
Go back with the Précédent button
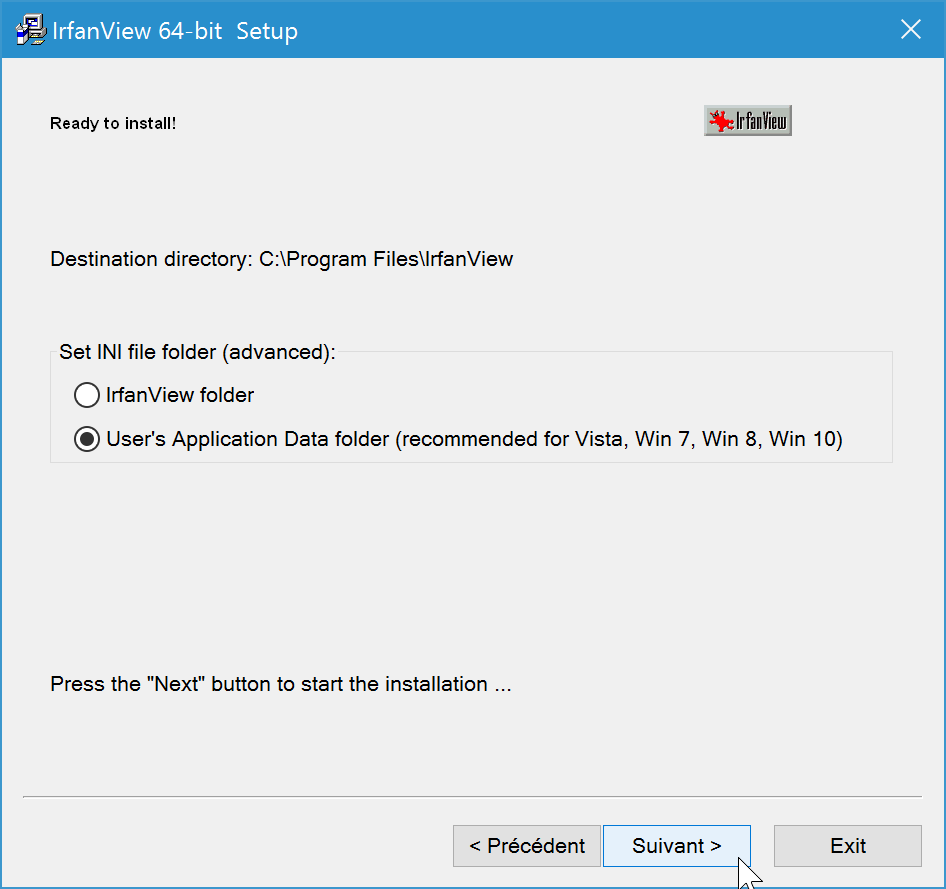[x=527, y=846]
